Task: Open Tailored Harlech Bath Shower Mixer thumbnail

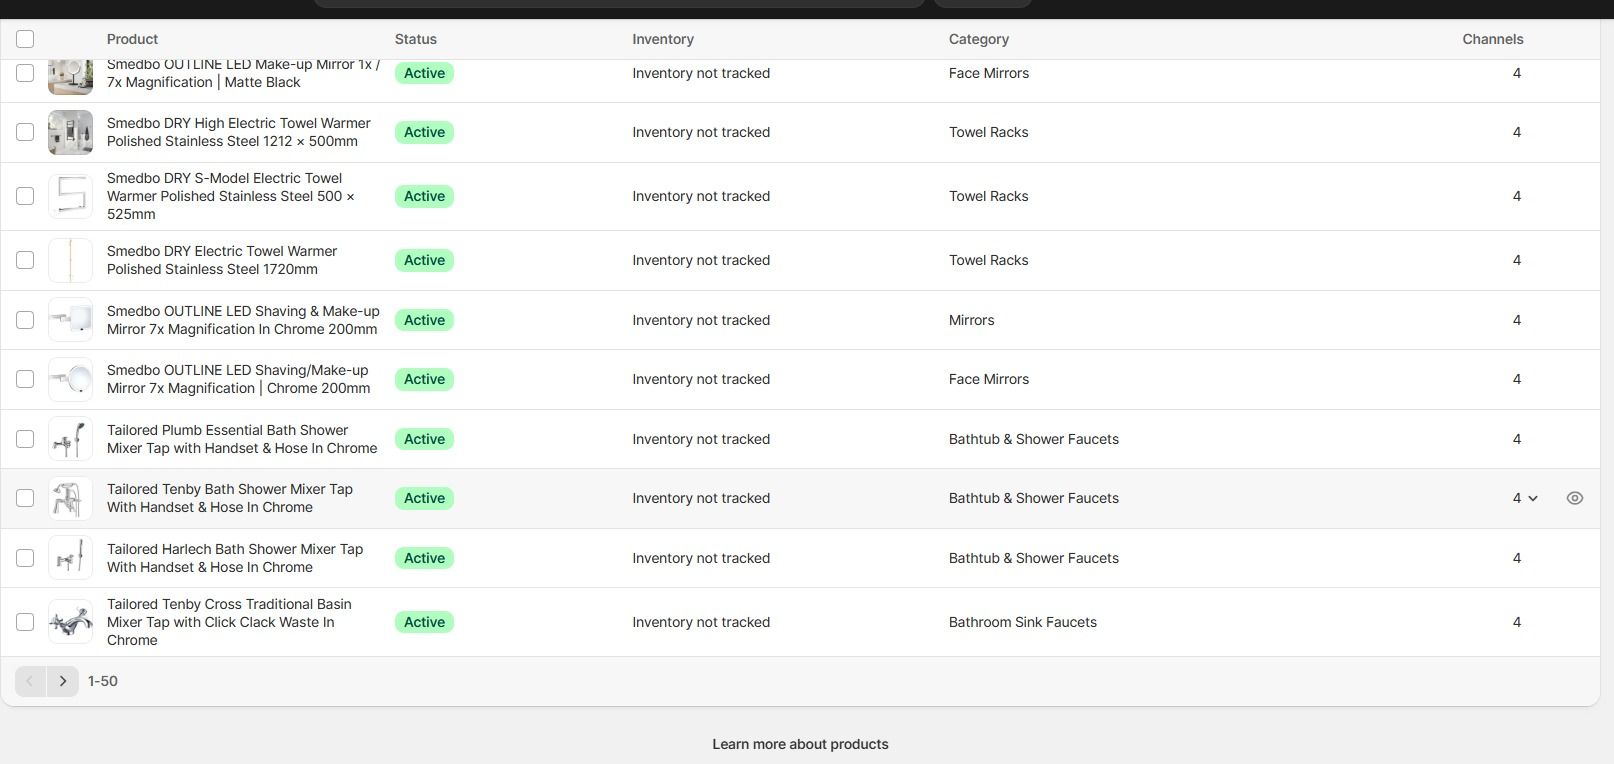Action: pos(70,558)
